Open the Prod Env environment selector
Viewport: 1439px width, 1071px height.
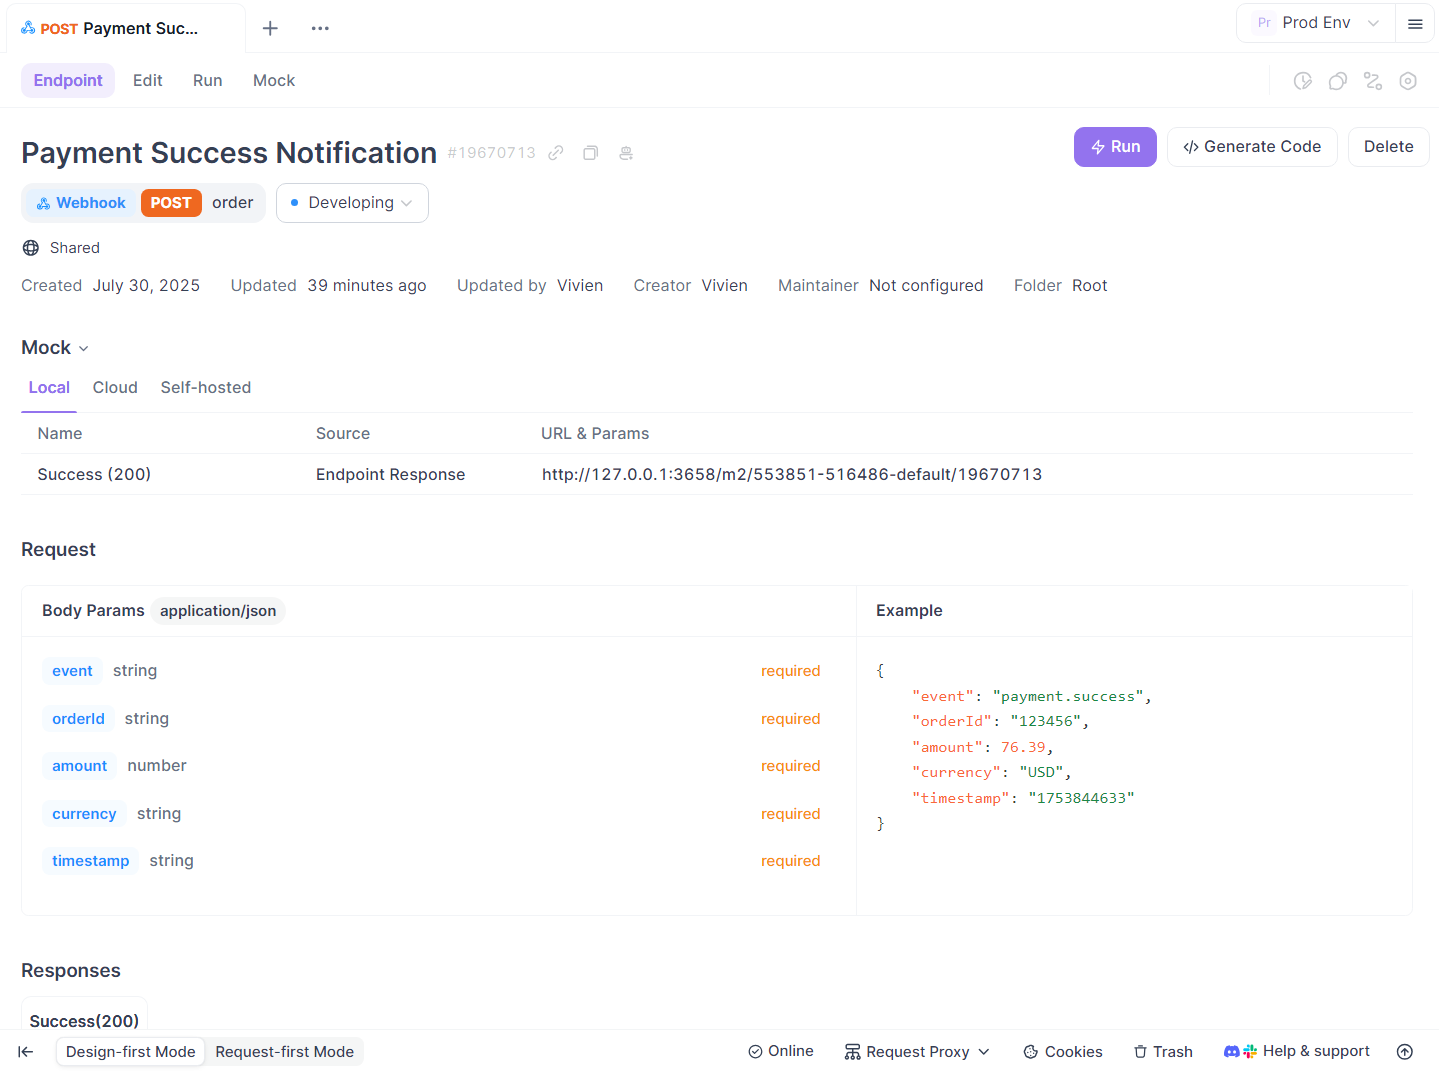tap(1317, 23)
